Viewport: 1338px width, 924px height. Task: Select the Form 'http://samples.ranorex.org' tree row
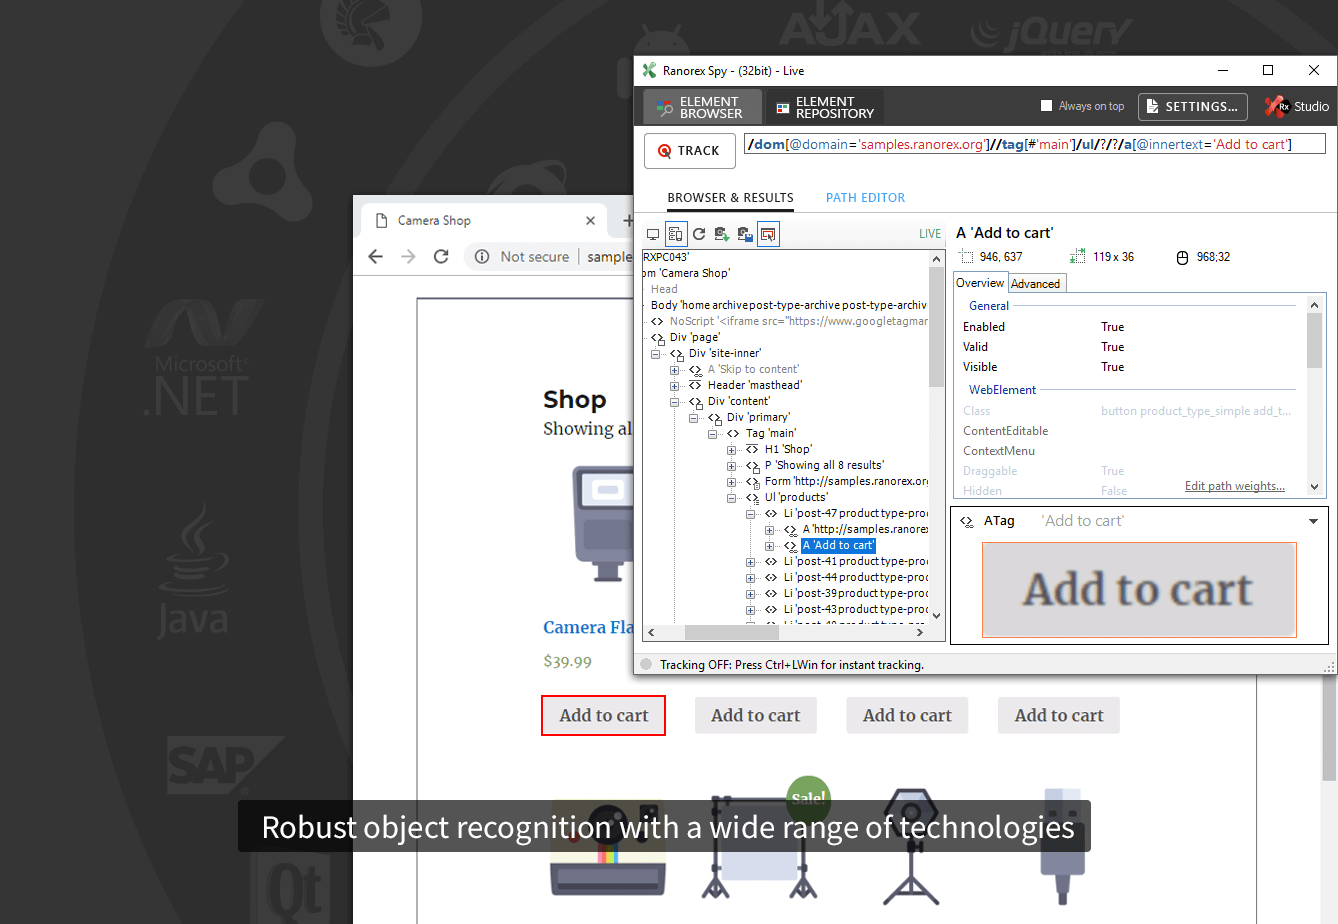click(x=846, y=481)
